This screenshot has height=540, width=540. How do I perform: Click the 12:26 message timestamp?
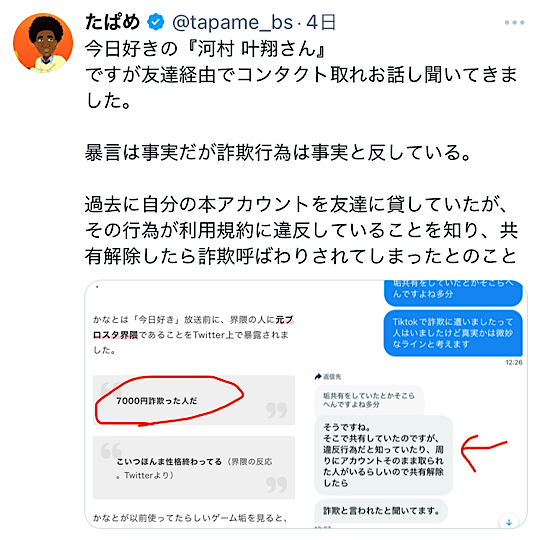(x=514, y=362)
